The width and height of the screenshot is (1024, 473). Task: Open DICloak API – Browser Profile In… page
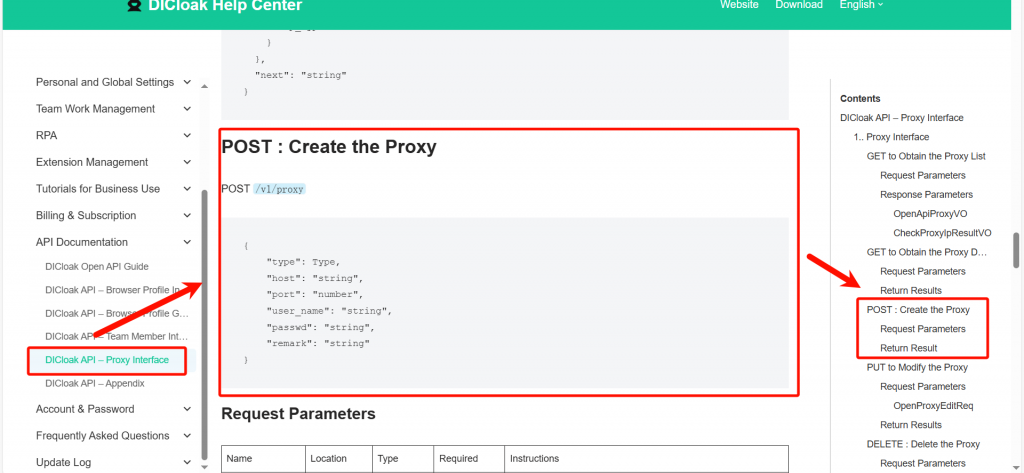(x=112, y=290)
